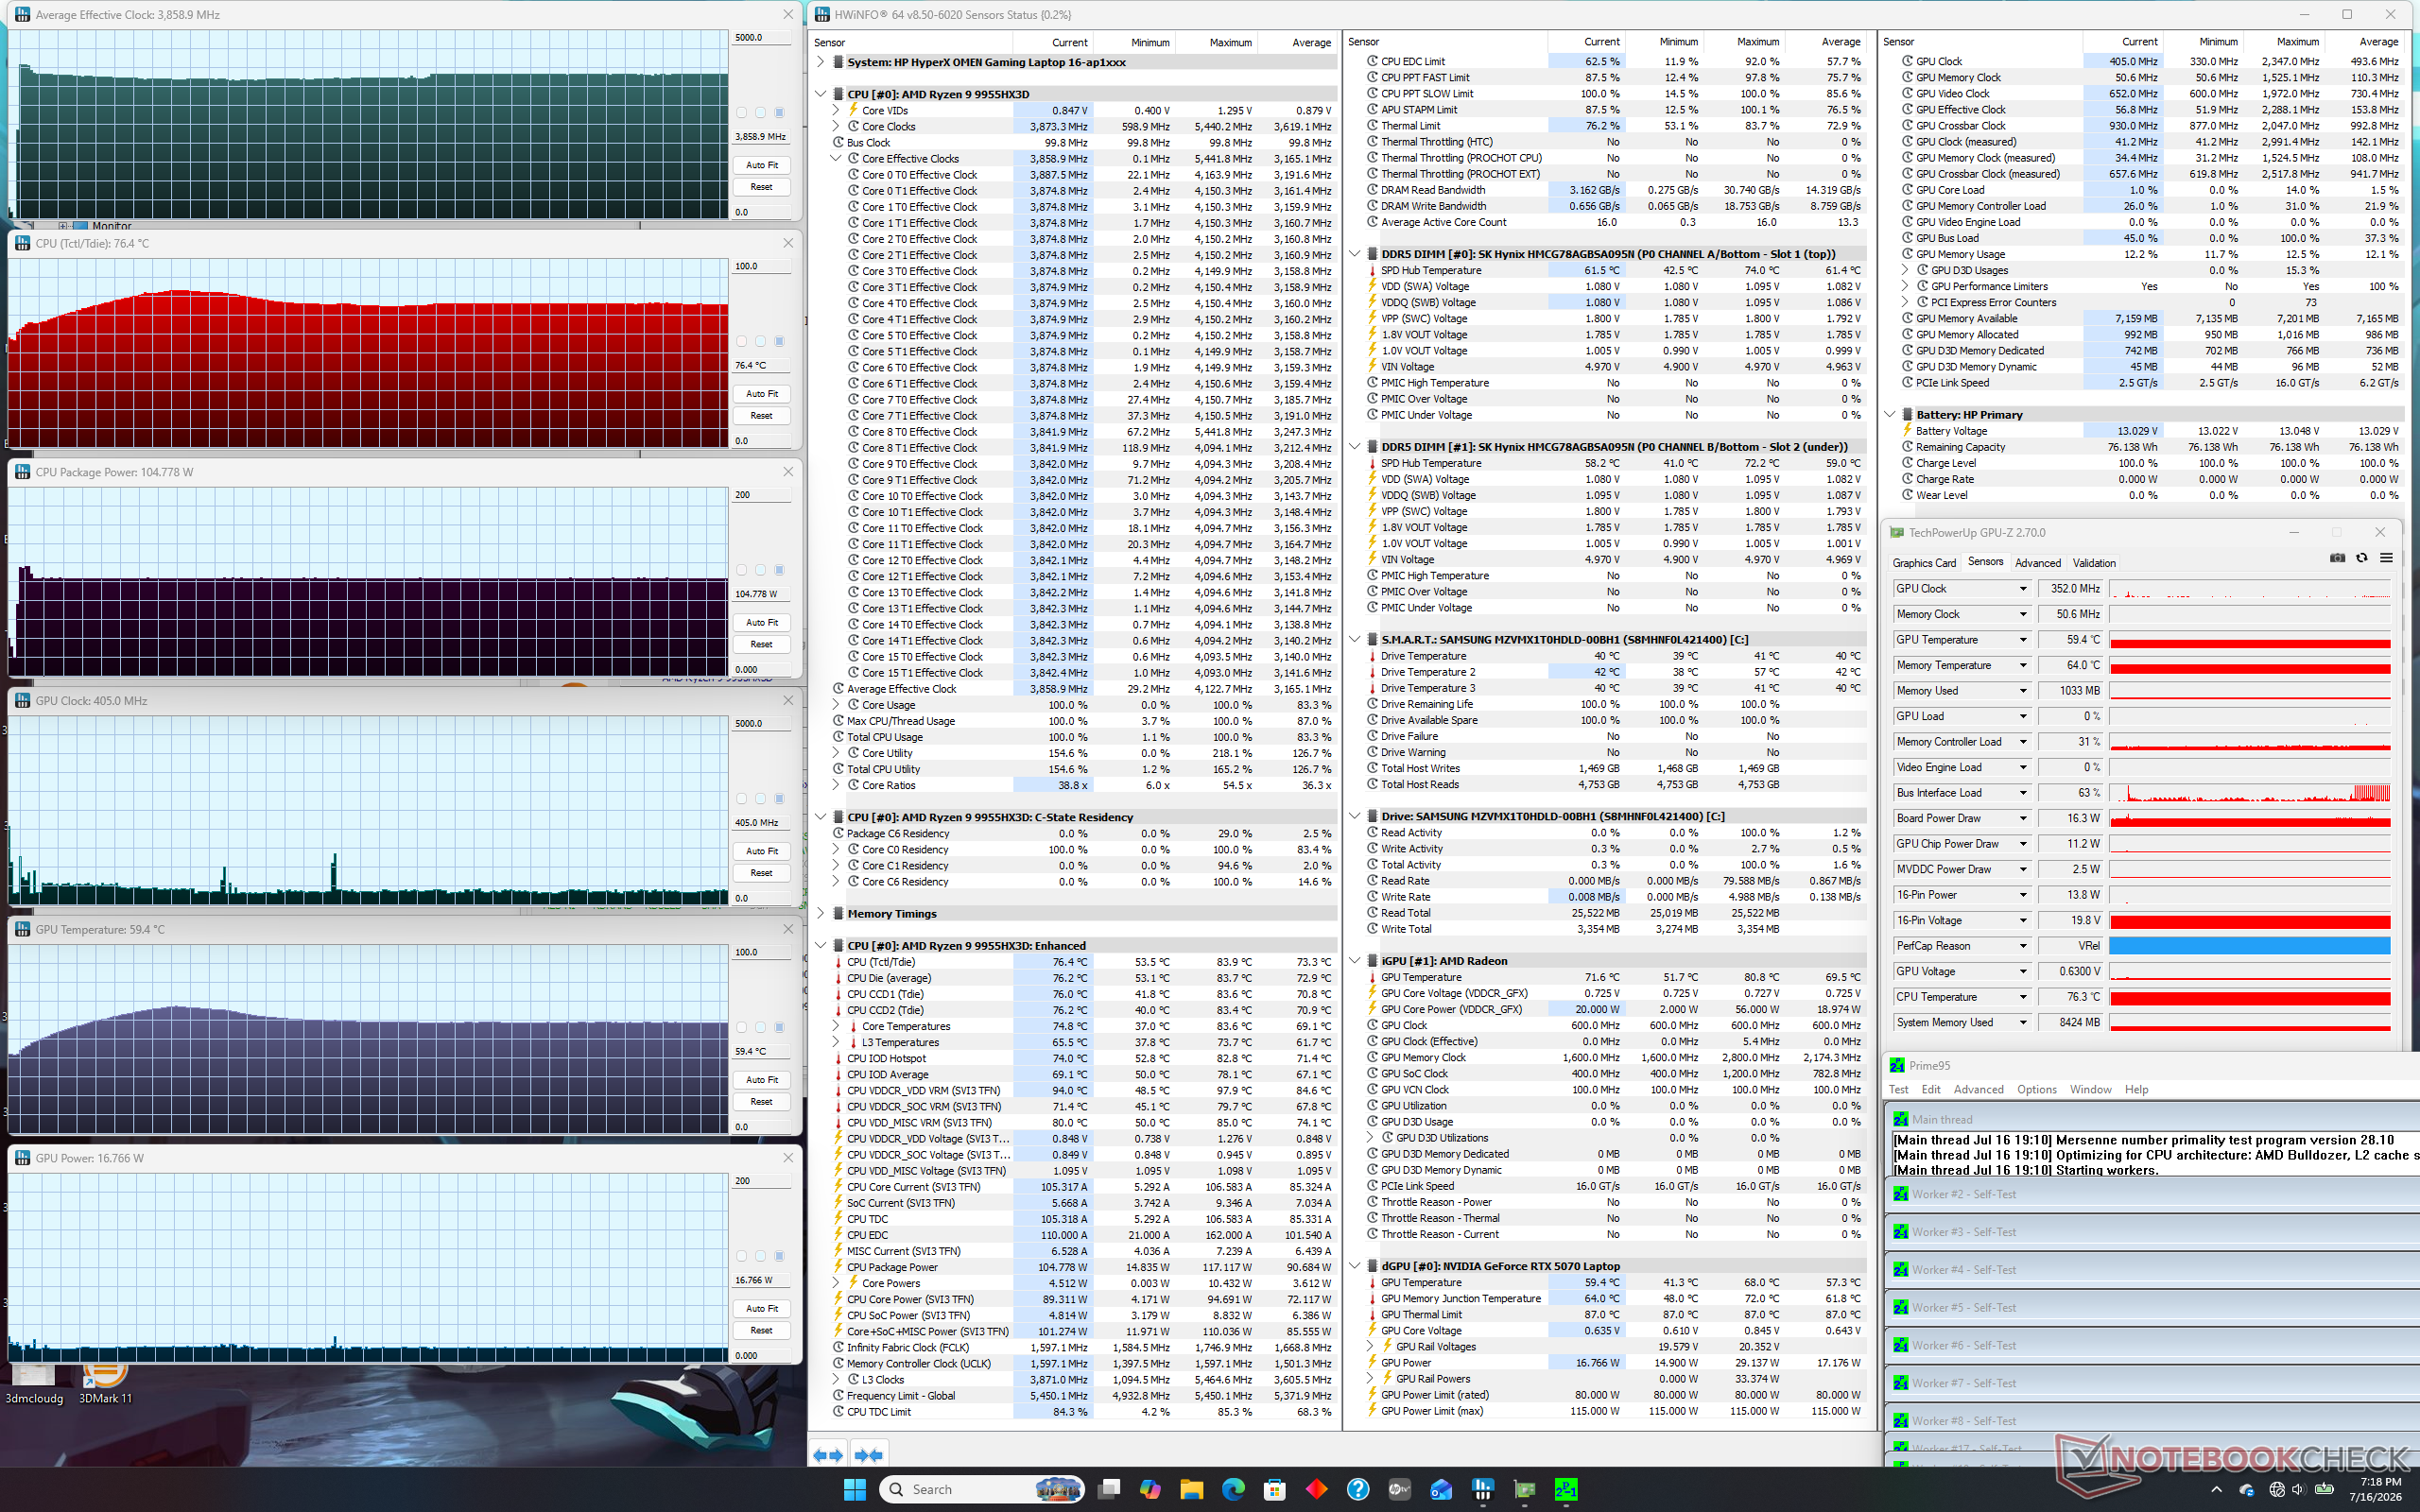Viewport: 2420px width, 1512px height.
Task: Click the volume speaker tray icon
Action: pos(2300,1489)
